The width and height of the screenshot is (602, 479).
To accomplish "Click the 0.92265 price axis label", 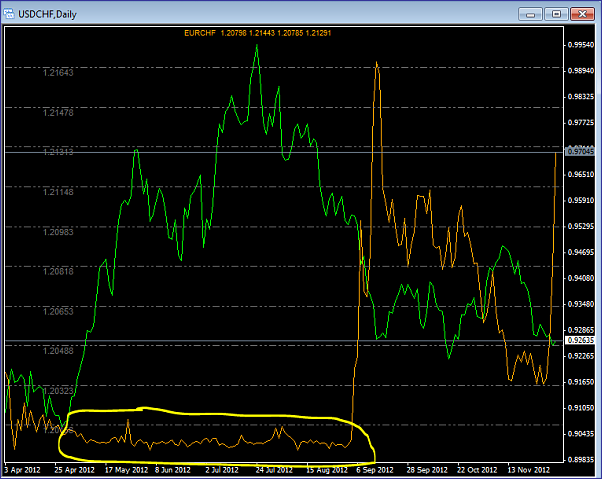I will [580, 356].
